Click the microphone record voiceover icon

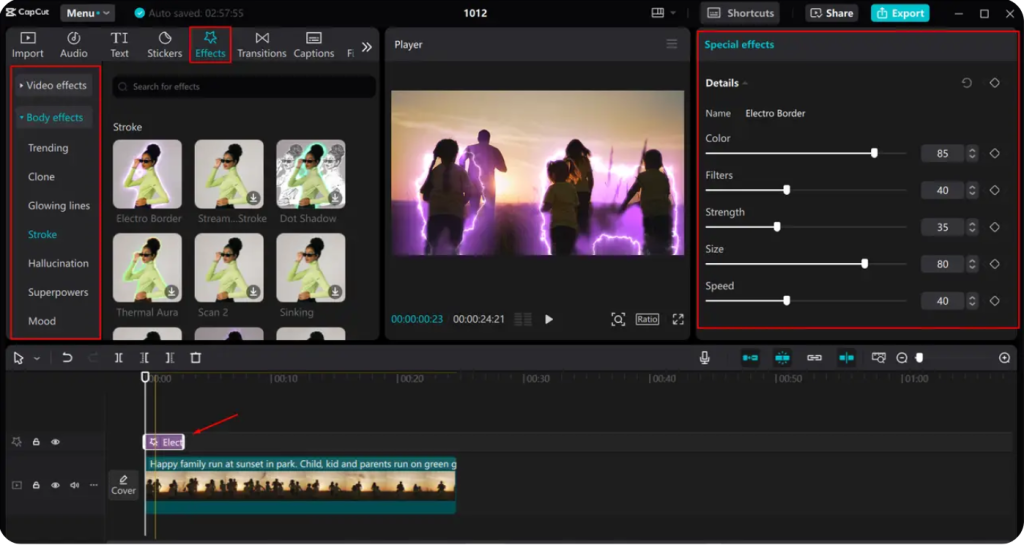[x=705, y=358]
